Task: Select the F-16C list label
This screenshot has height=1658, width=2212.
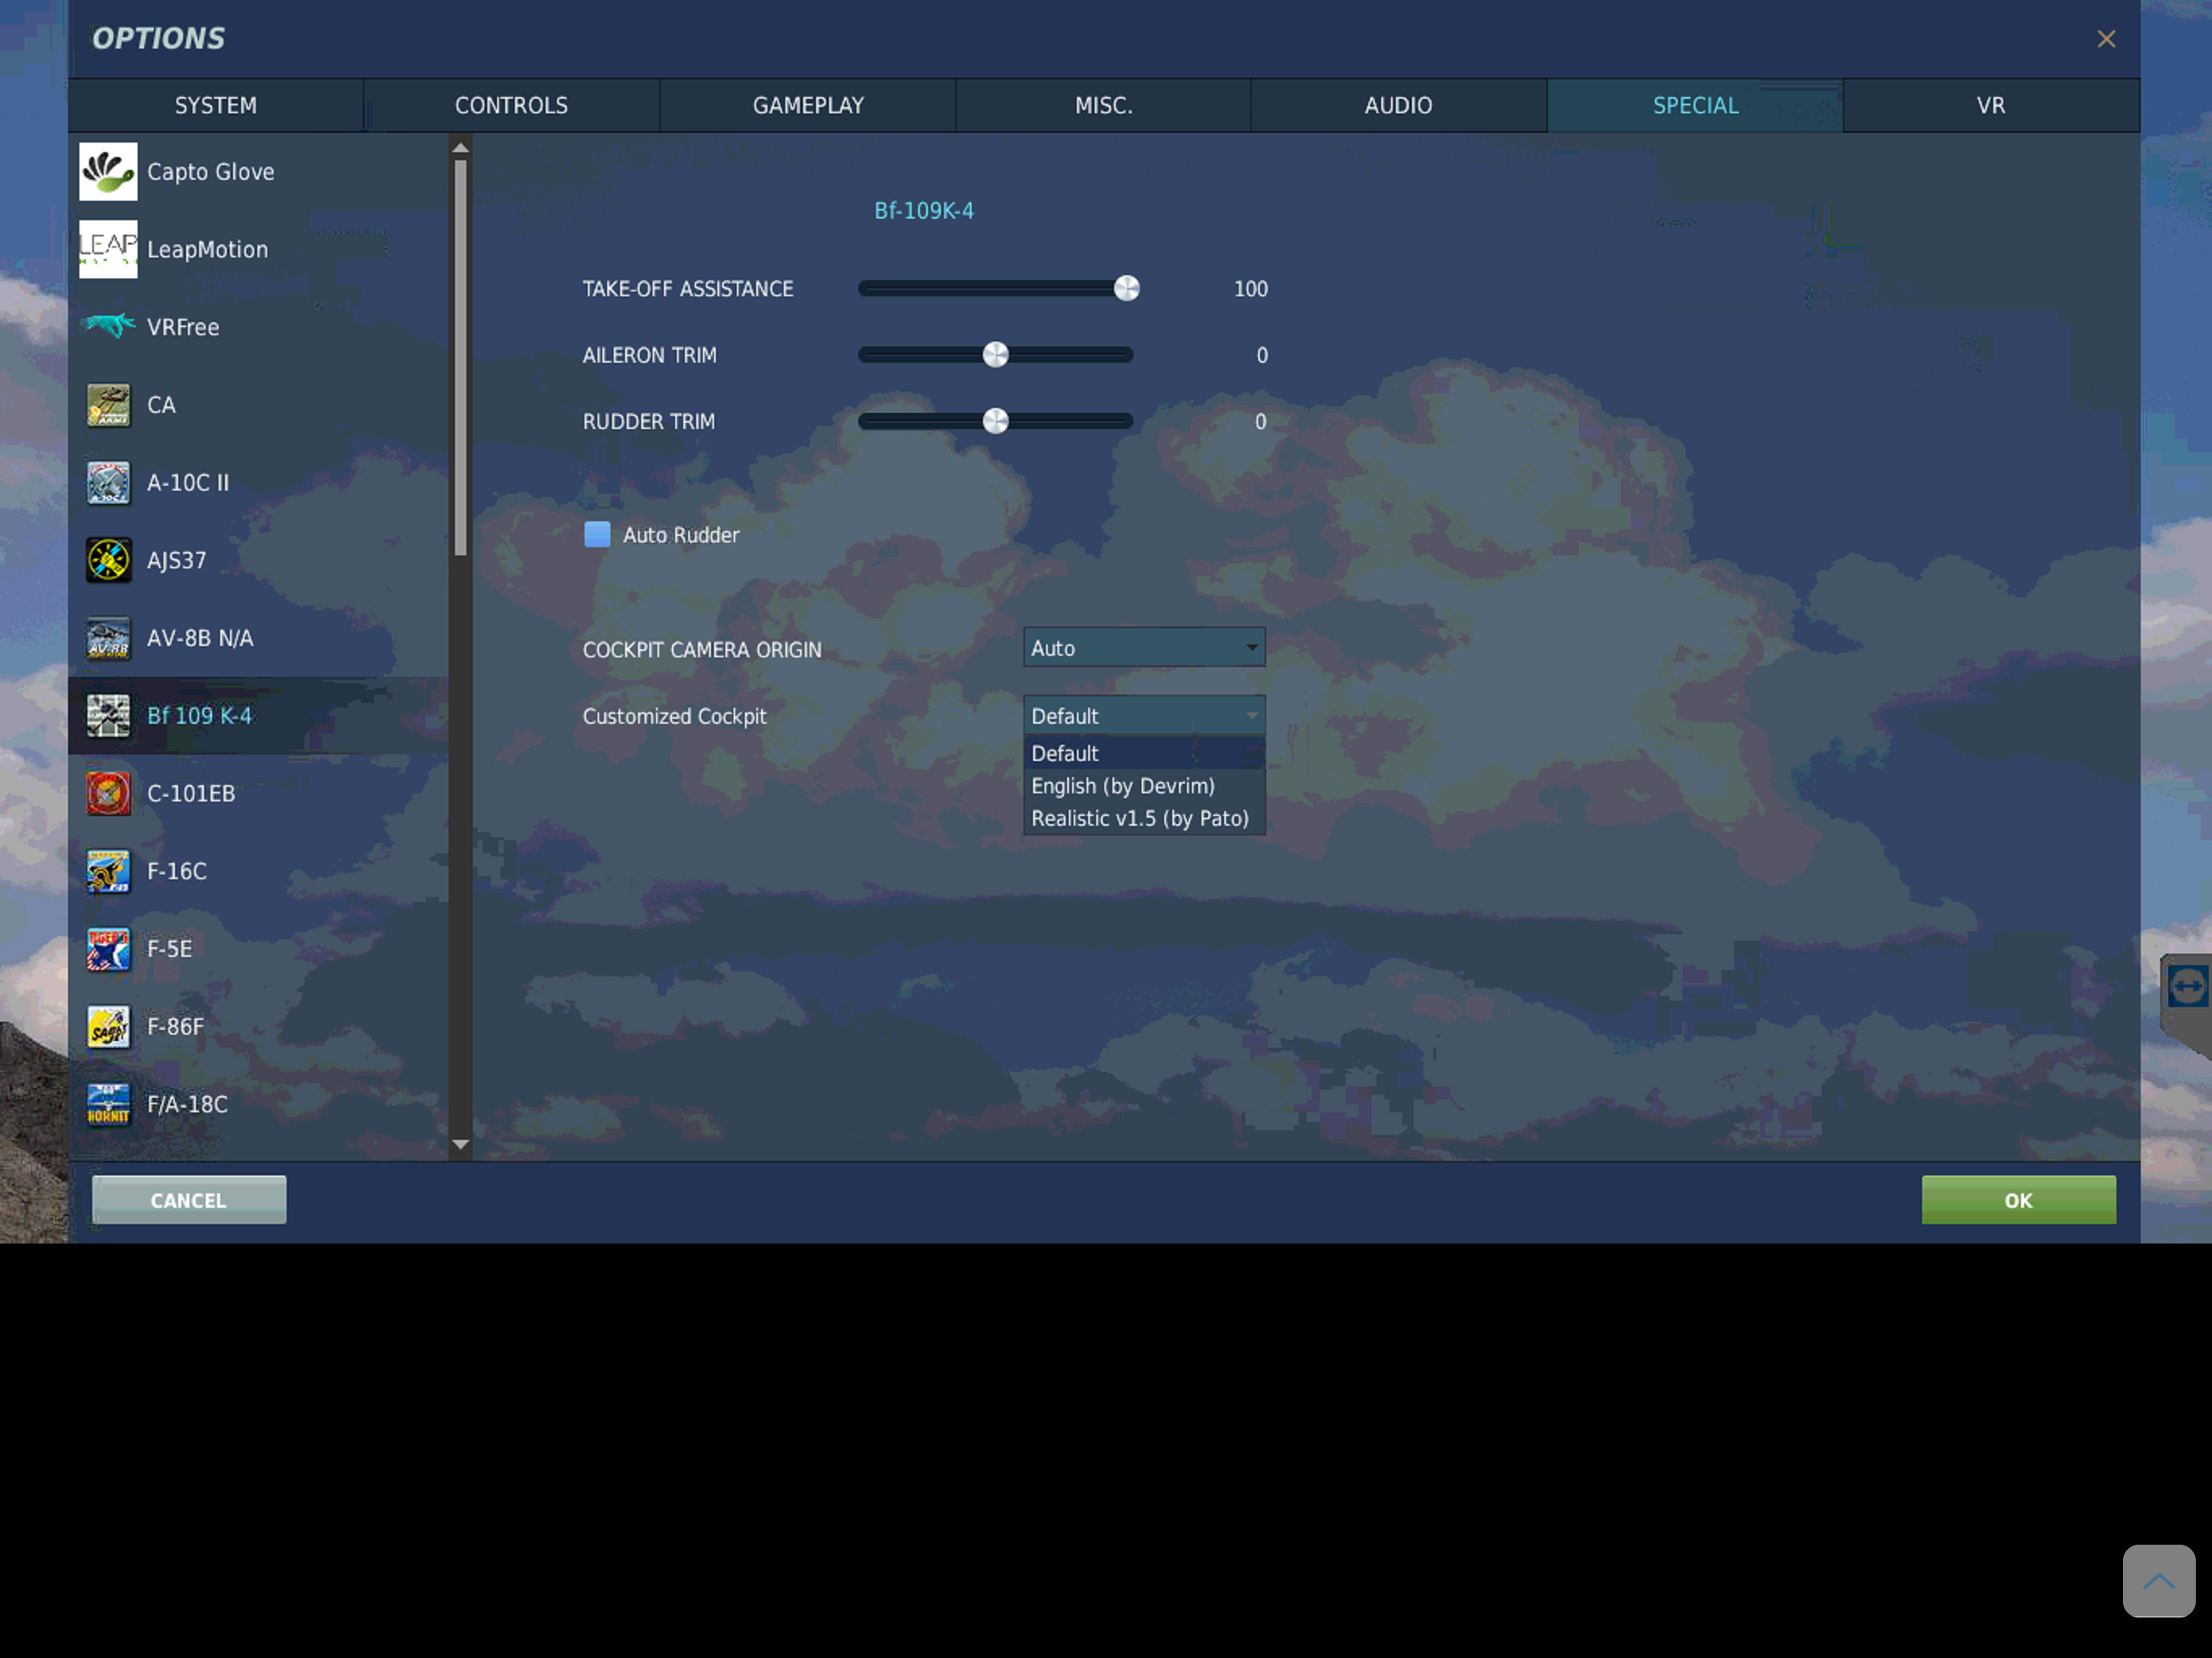Action: click(x=177, y=872)
